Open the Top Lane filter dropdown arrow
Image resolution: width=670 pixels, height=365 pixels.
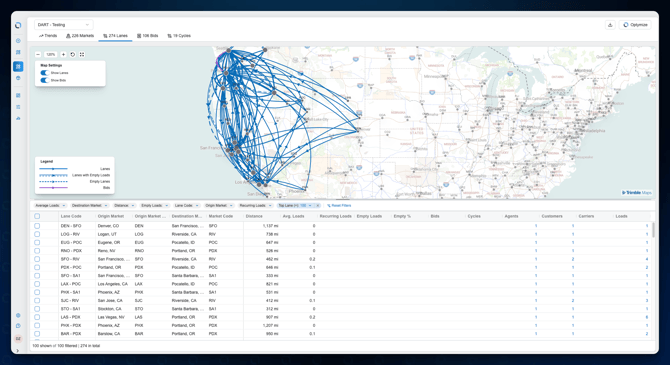pos(310,206)
